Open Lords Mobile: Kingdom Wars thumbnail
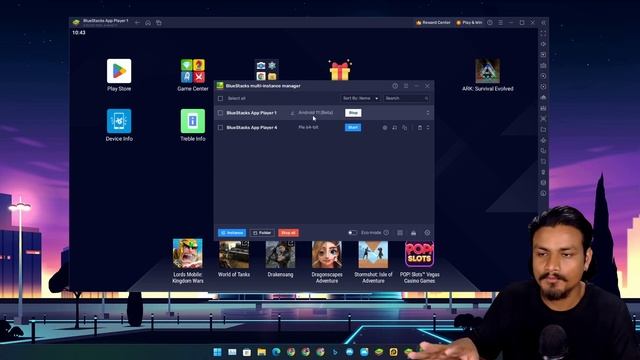640x360 pixels. pyautogui.click(x=187, y=253)
